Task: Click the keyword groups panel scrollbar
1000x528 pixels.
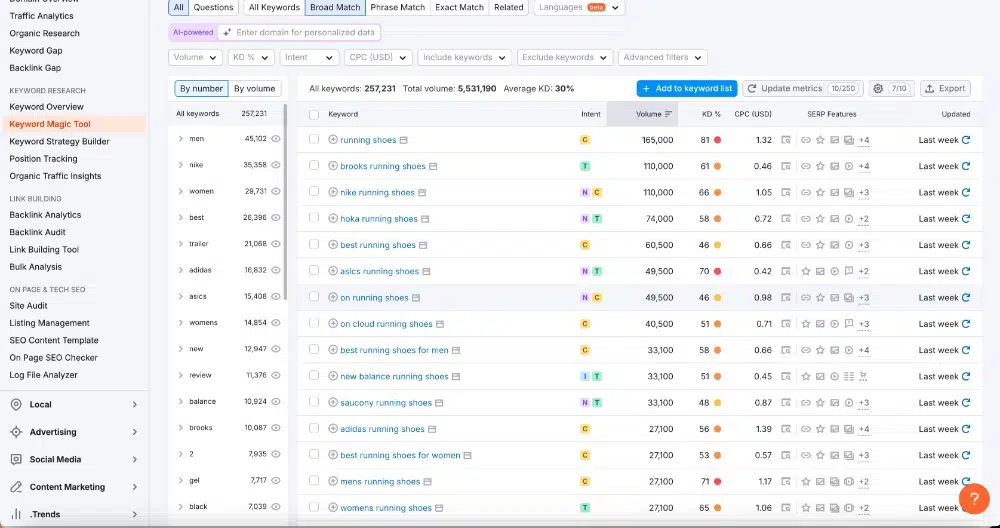Action: pyautogui.click(x=285, y=204)
